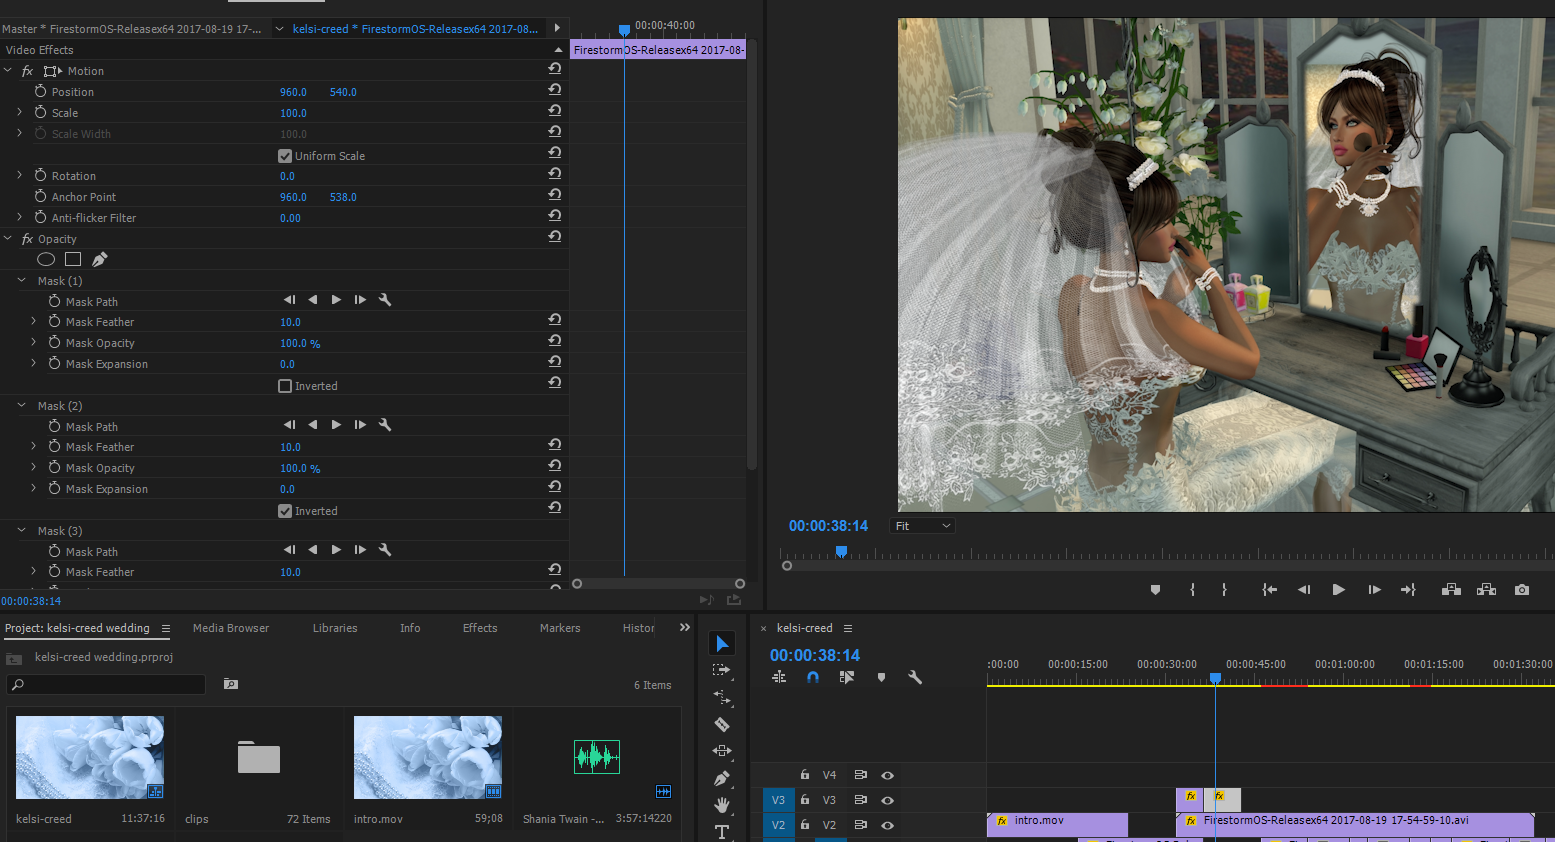Add a marker in the timeline panel
1555x842 pixels.
tap(881, 677)
